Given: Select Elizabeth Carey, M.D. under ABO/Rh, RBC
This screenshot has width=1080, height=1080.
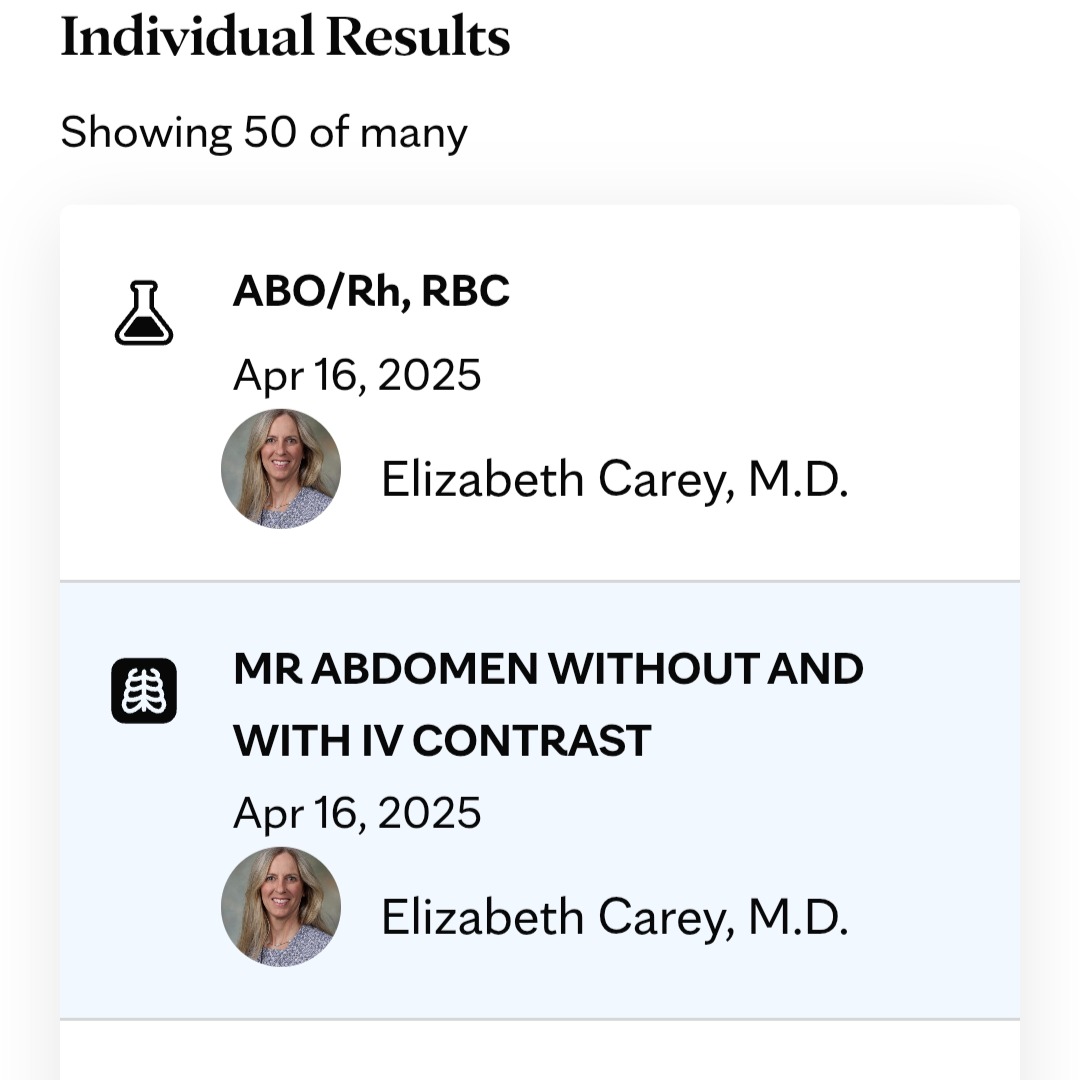Looking at the screenshot, I should pyautogui.click(x=614, y=480).
